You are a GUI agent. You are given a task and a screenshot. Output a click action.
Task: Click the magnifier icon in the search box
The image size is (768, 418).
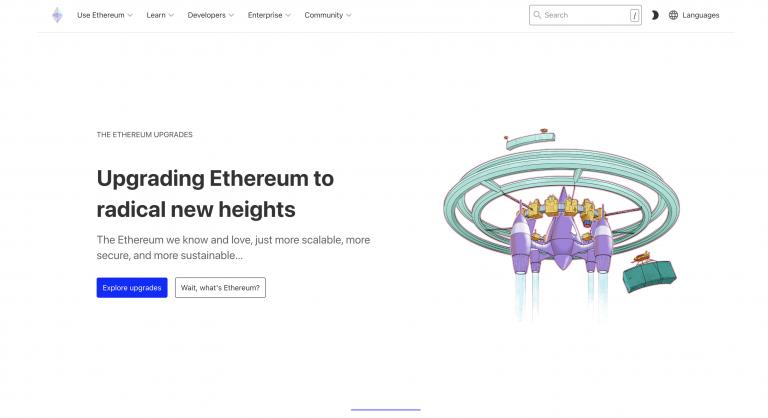point(537,15)
